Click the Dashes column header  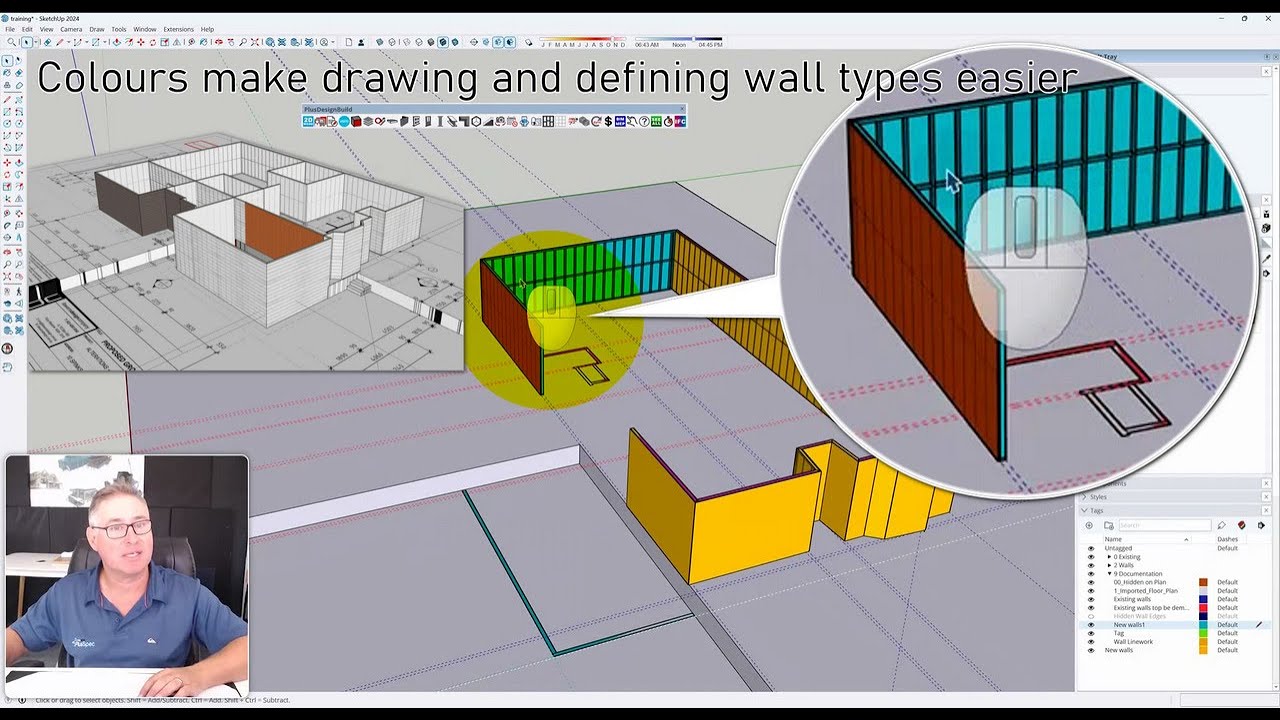(1227, 539)
